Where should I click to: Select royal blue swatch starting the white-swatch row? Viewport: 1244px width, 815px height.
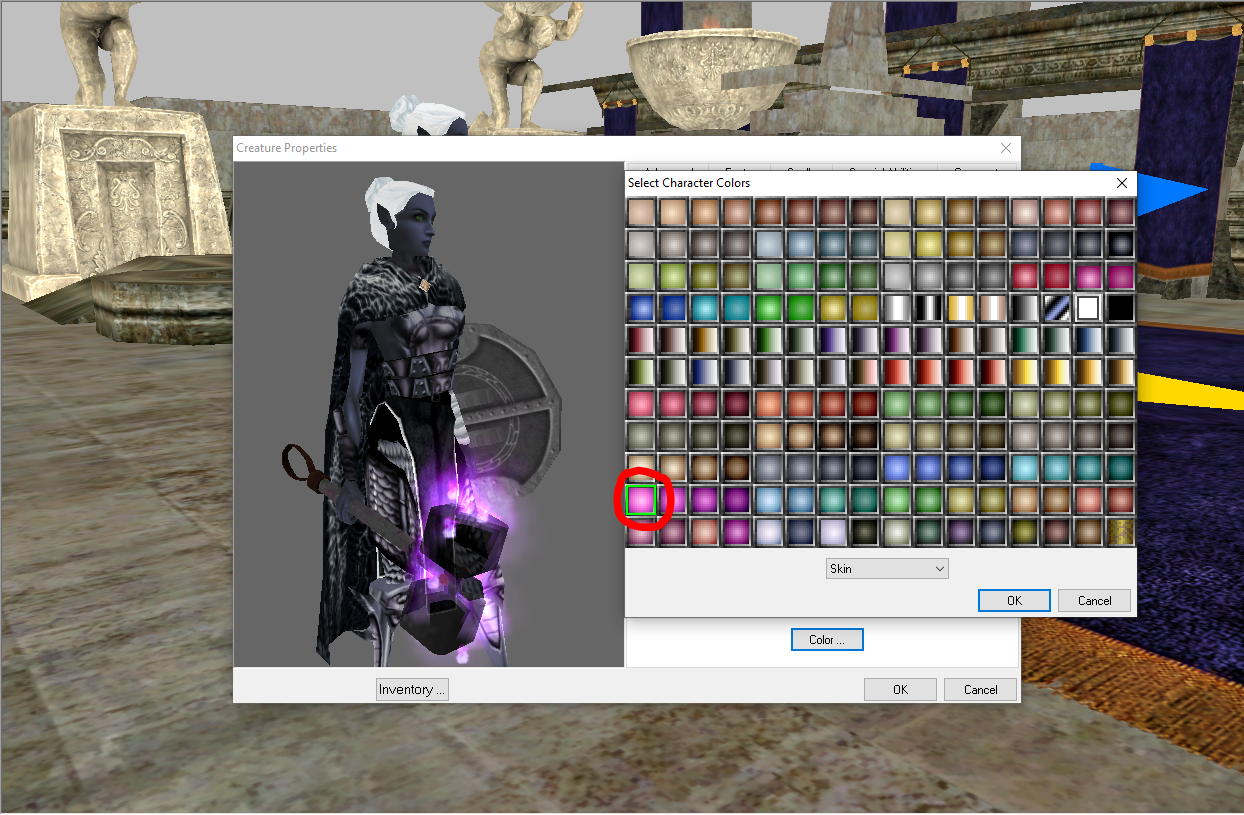[x=640, y=307]
